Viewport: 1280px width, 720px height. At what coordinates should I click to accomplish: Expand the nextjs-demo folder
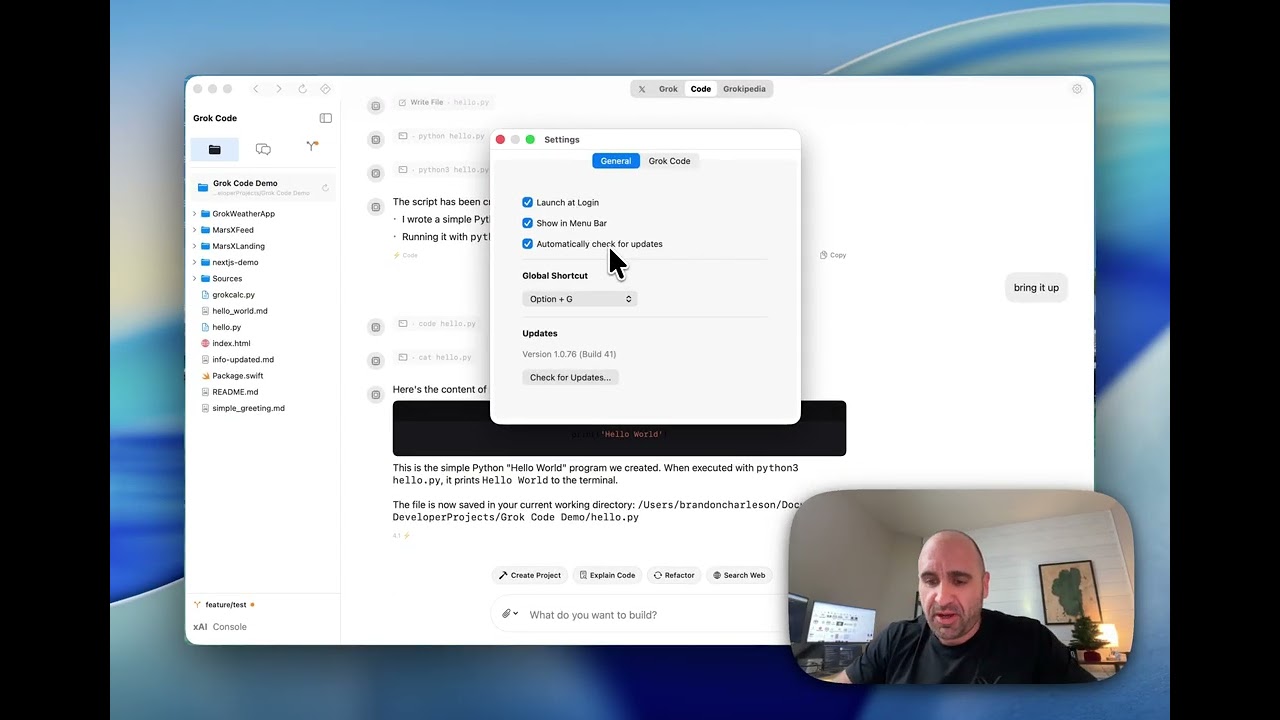(194, 262)
